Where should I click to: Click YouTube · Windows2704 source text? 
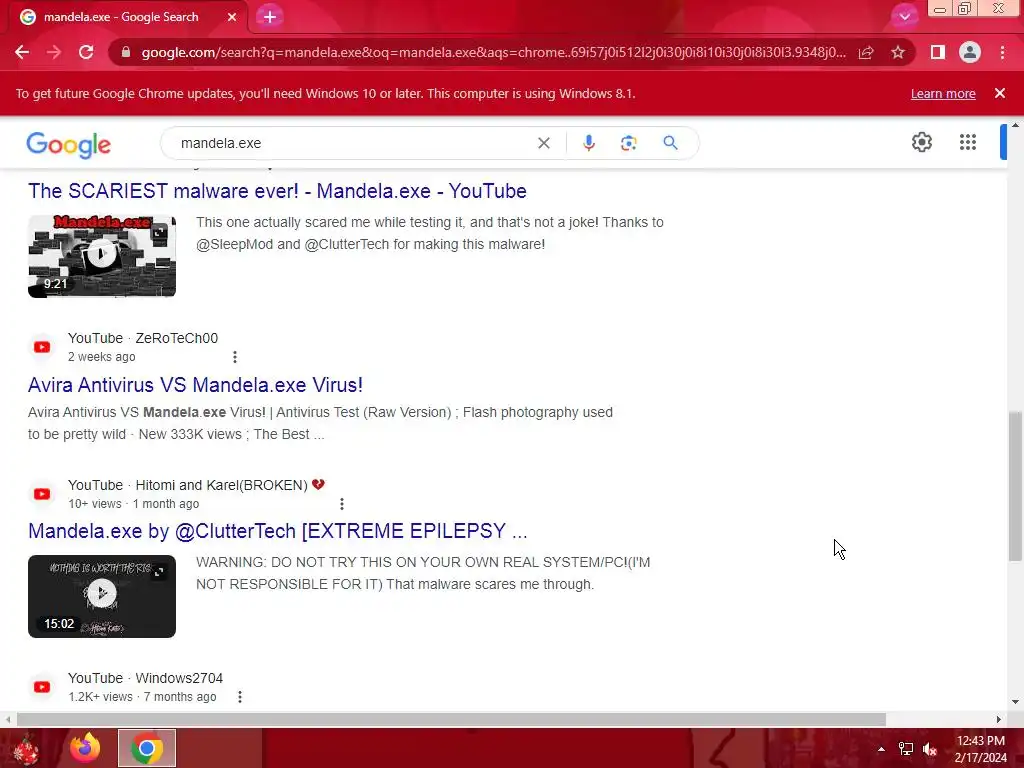click(x=146, y=679)
